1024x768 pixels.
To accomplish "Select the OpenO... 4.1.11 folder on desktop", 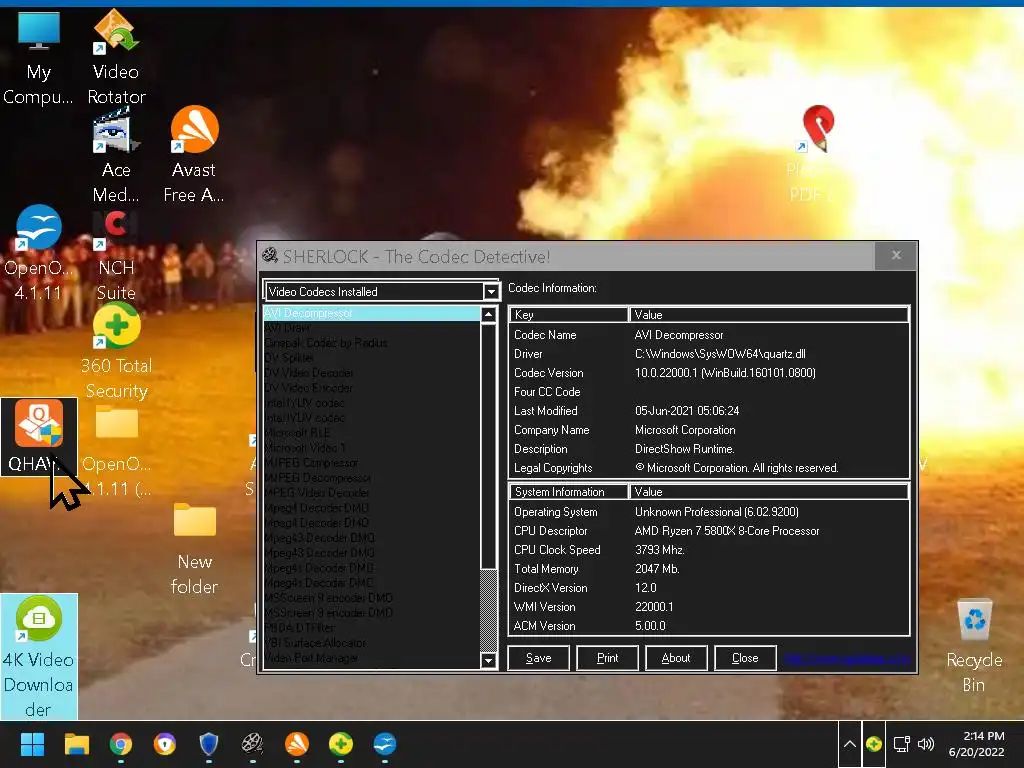I will [116, 452].
